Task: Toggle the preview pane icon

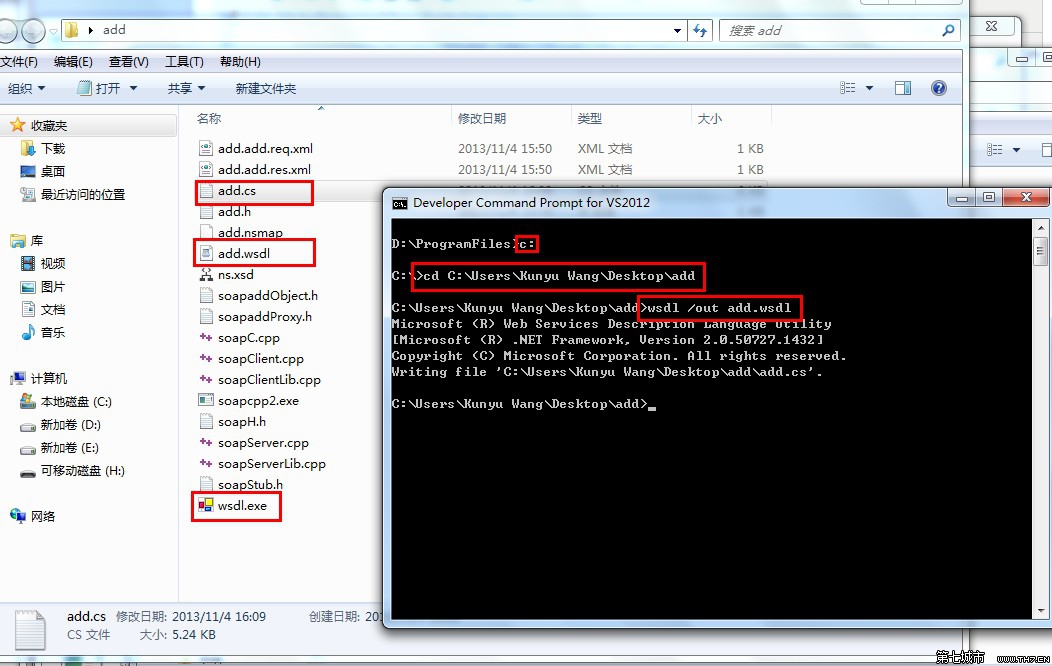Action: (903, 88)
